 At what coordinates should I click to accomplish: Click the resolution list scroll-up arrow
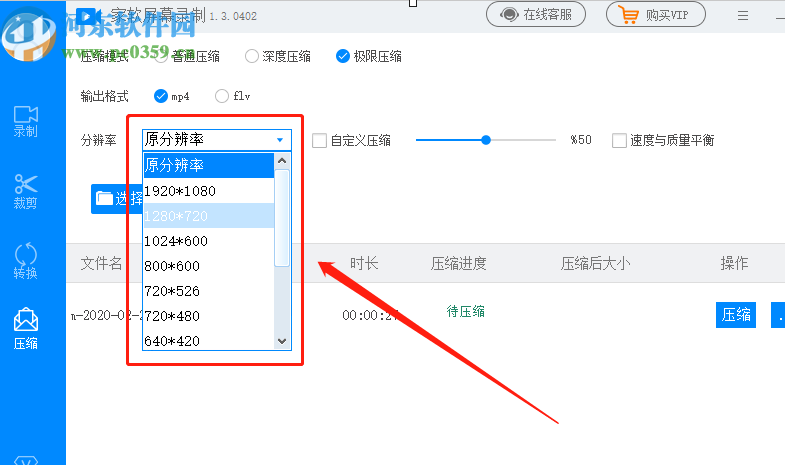(x=282, y=161)
